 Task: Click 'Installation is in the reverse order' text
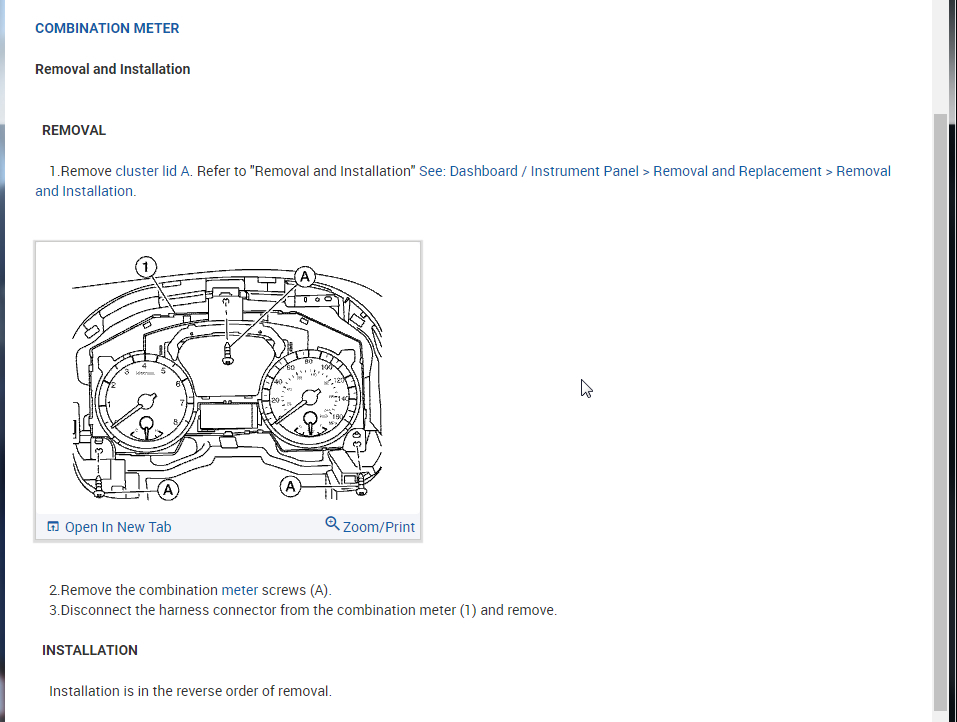[190, 691]
